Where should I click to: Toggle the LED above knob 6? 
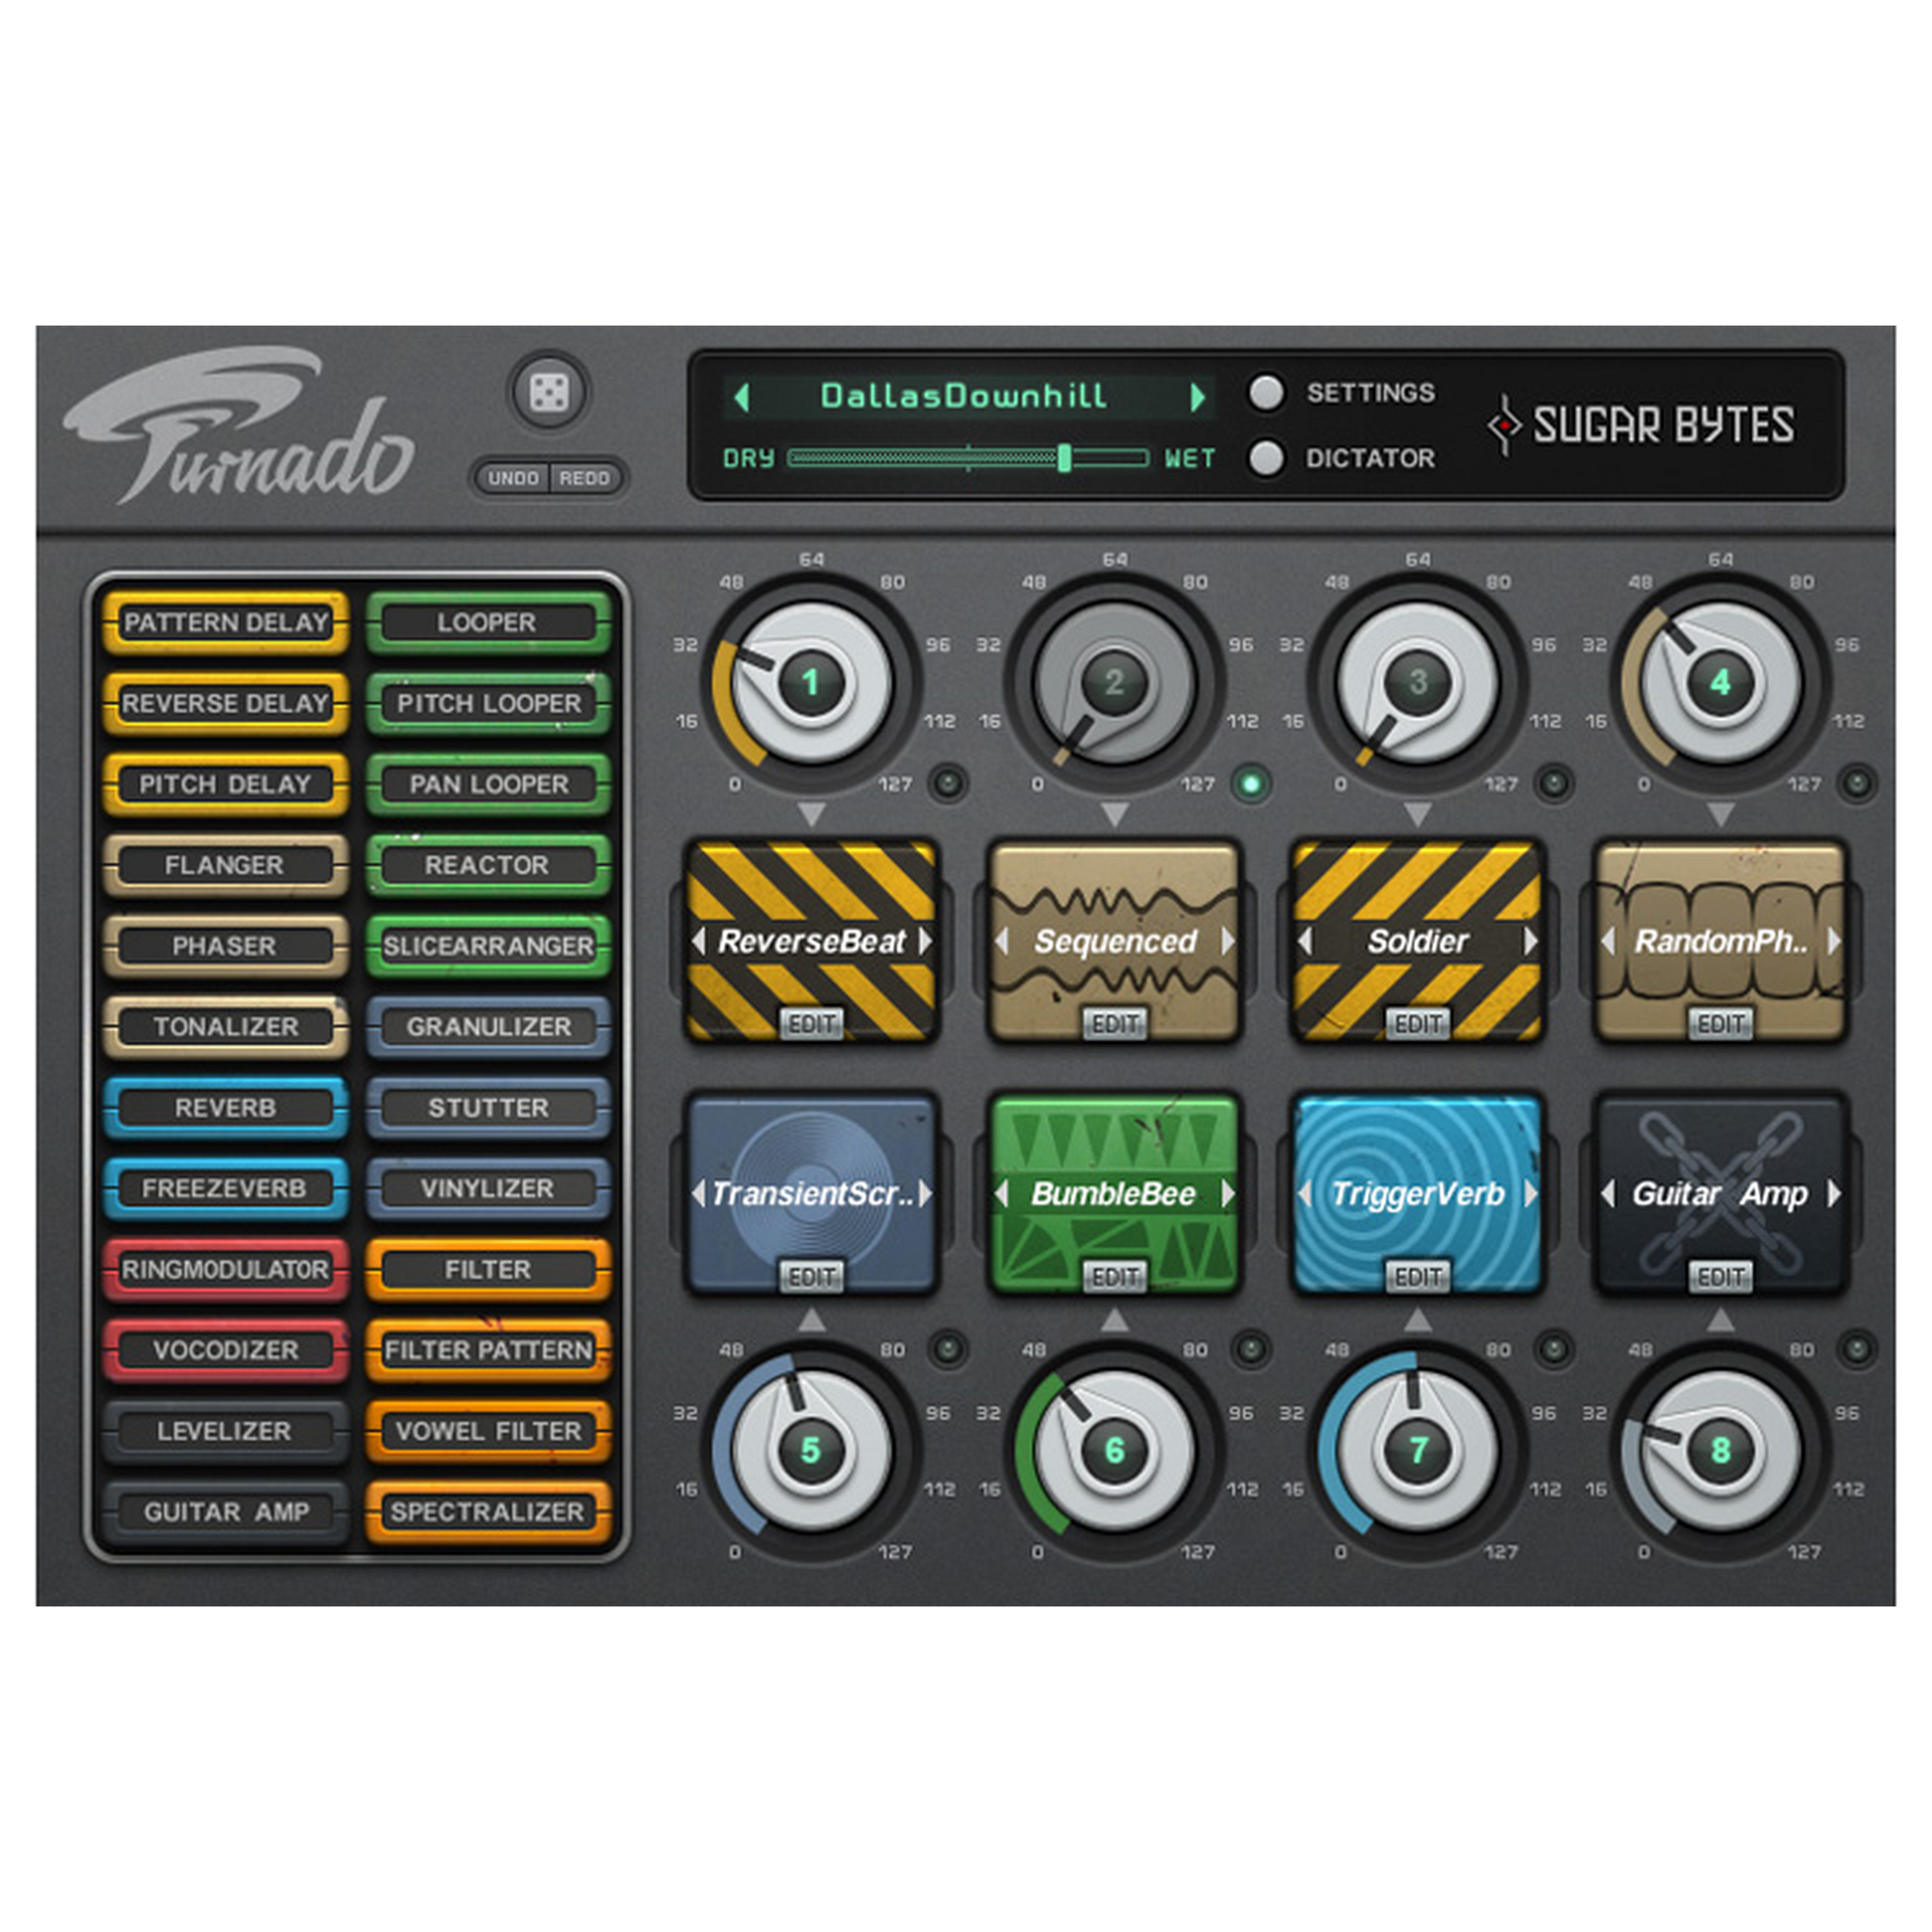click(1251, 1350)
